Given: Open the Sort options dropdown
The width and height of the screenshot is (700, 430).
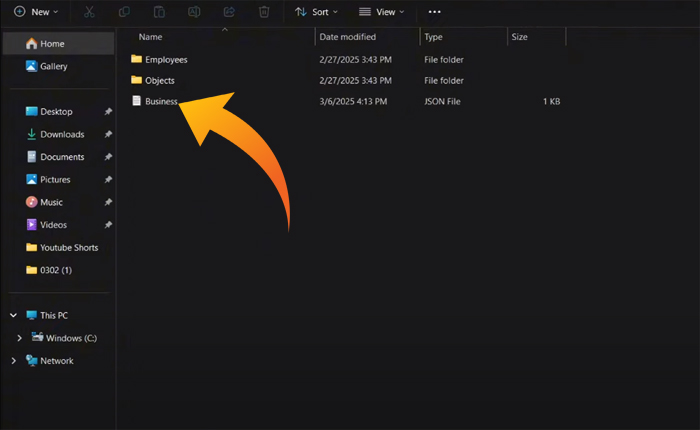Looking at the screenshot, I should (316, 12).
